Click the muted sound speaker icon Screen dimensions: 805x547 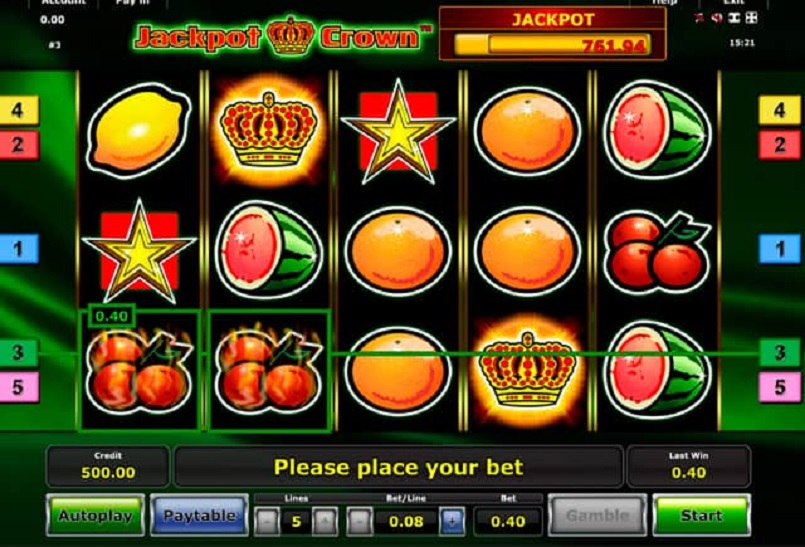(x=717, y=18)
